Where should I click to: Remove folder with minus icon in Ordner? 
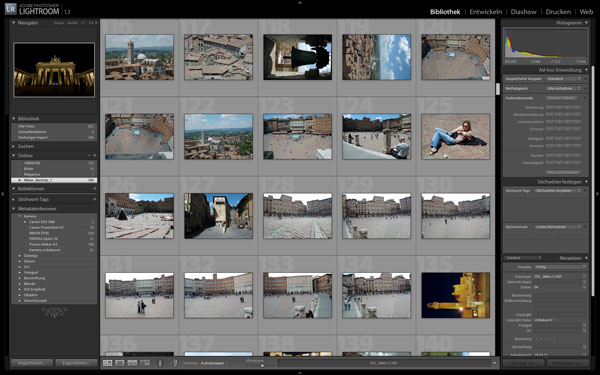[x=89, y=156]
